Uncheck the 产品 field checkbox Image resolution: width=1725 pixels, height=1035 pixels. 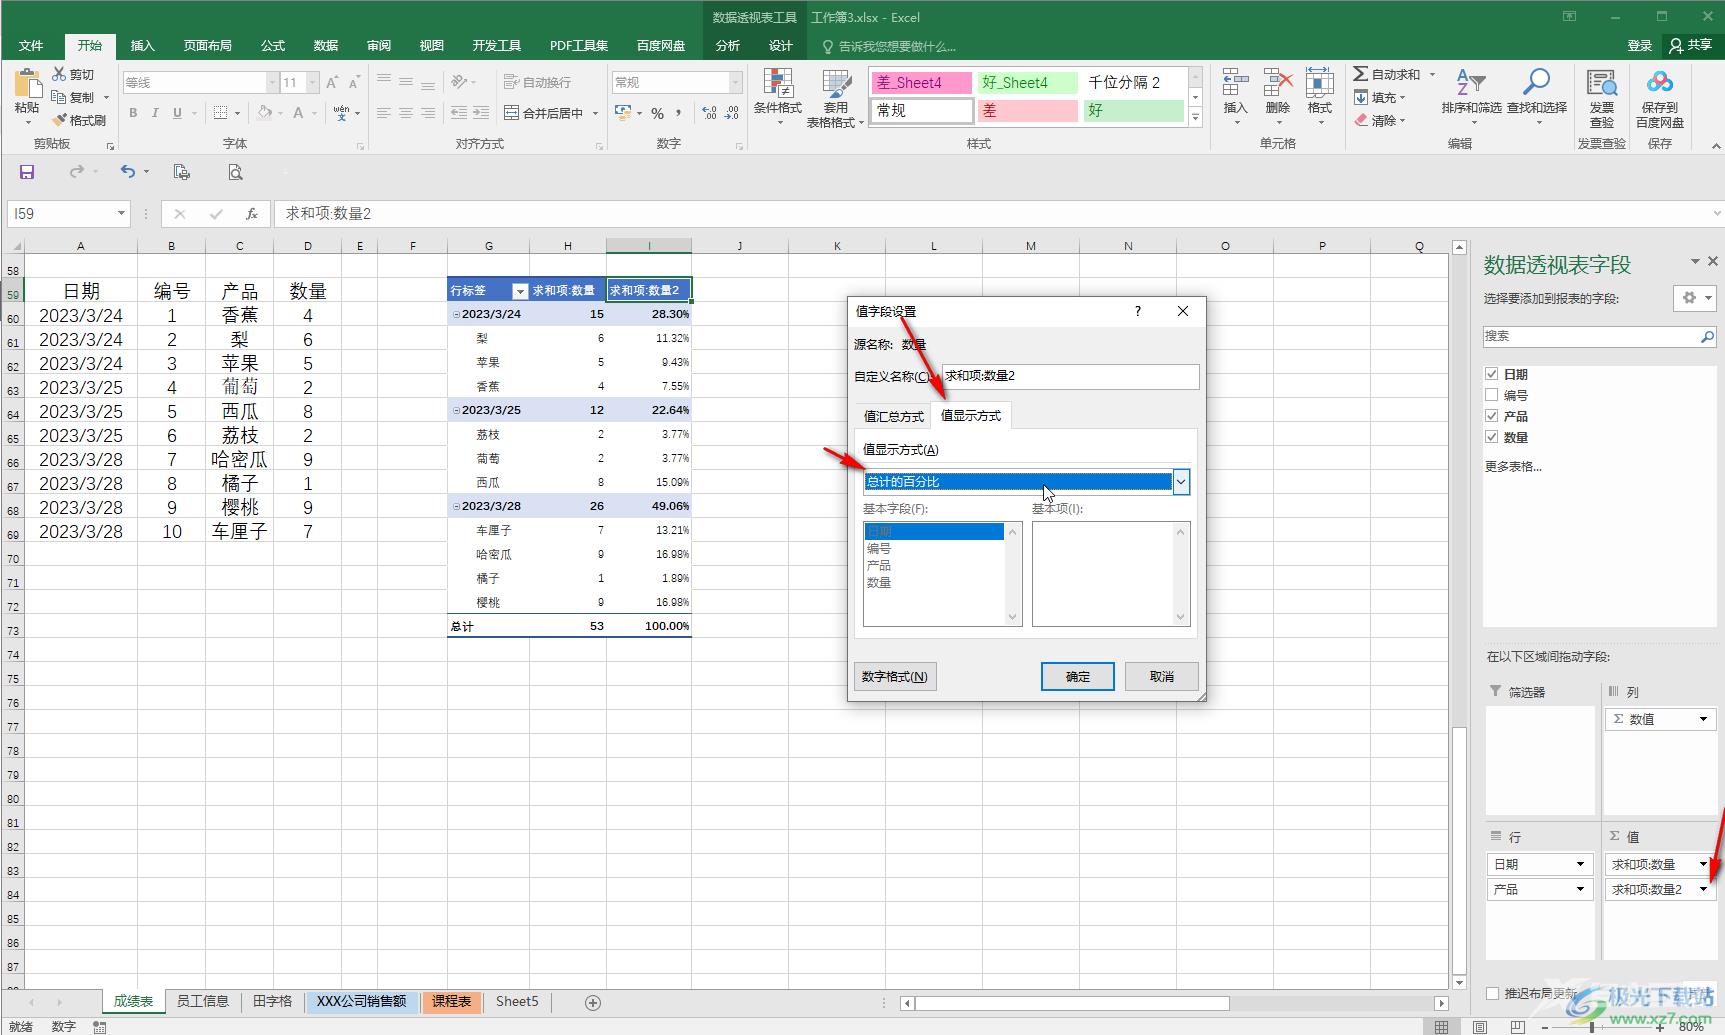[1492, 416]
